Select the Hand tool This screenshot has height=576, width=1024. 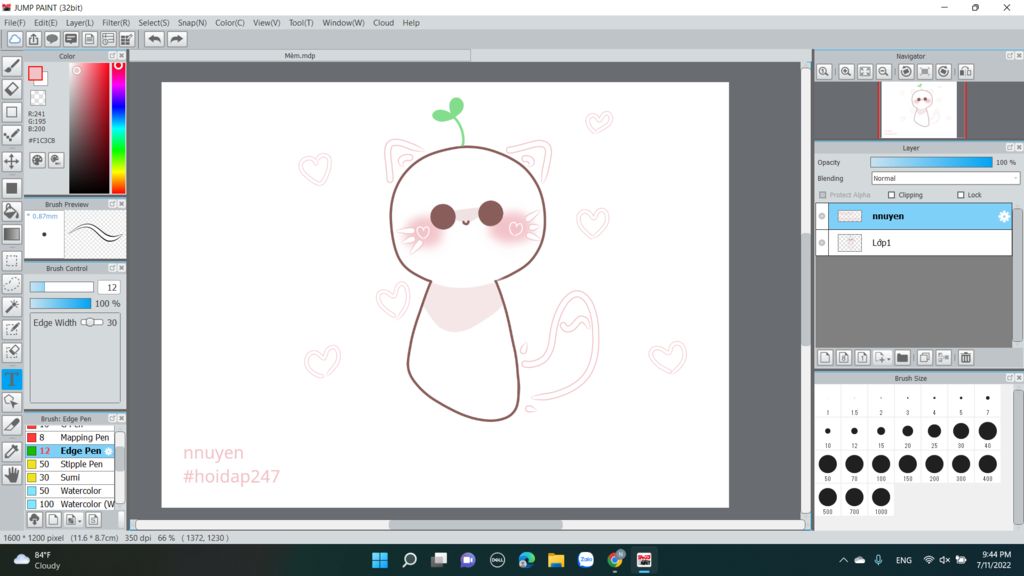point(12,475)
